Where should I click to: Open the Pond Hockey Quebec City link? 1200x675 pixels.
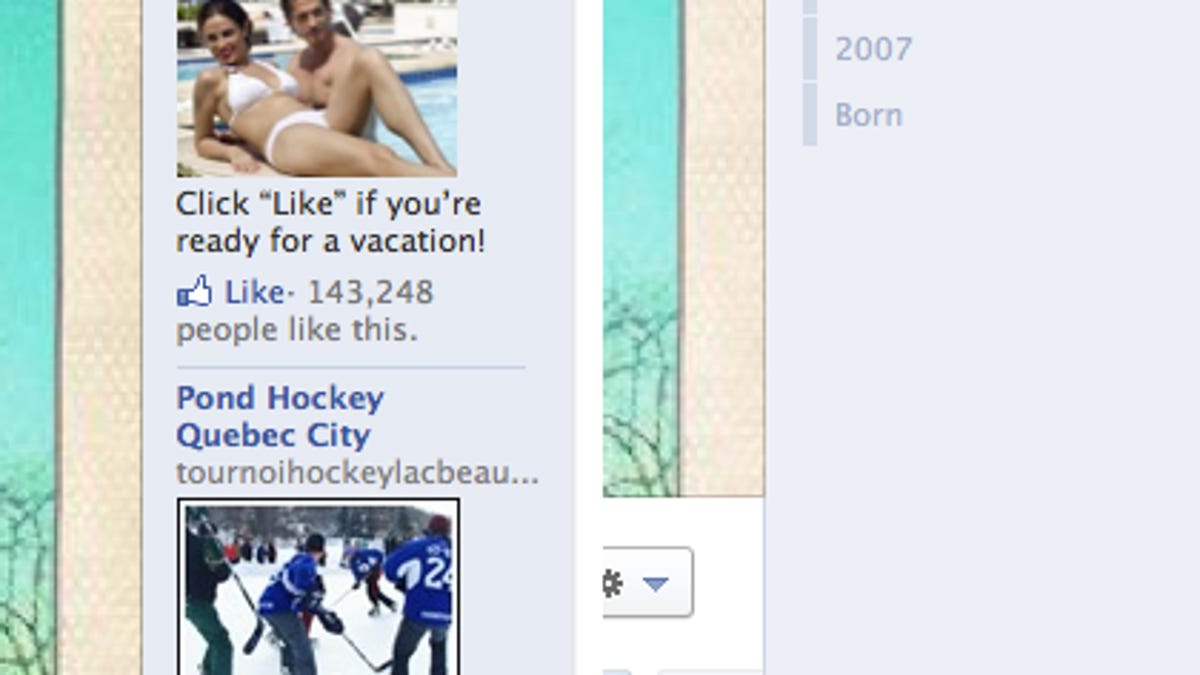280,416
